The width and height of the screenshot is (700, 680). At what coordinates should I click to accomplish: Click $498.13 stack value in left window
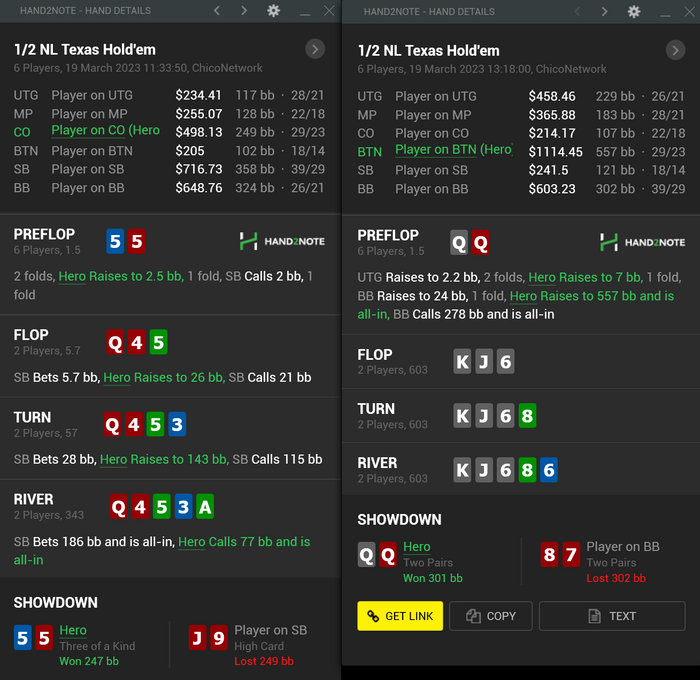pyautogui.click(x=199, y=132)
